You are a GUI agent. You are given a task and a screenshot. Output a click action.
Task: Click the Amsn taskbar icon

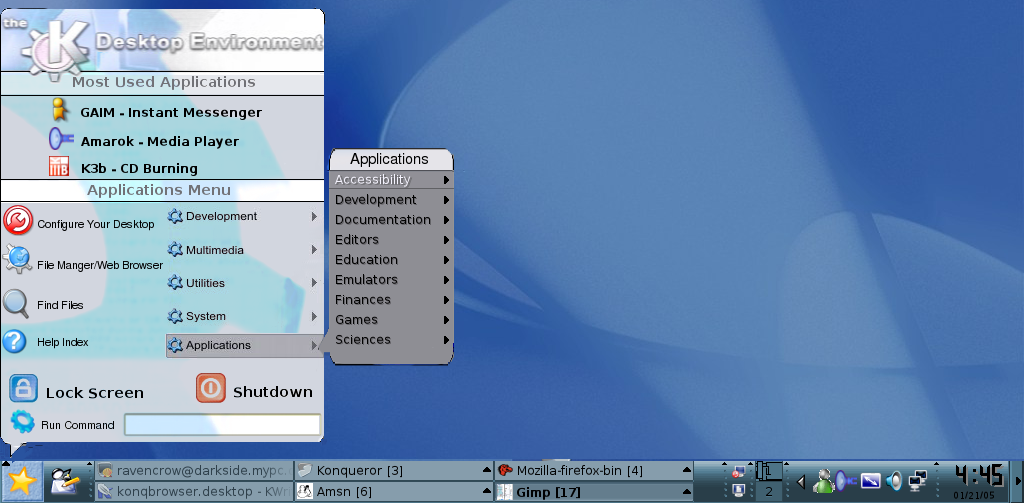click(305, 491)
